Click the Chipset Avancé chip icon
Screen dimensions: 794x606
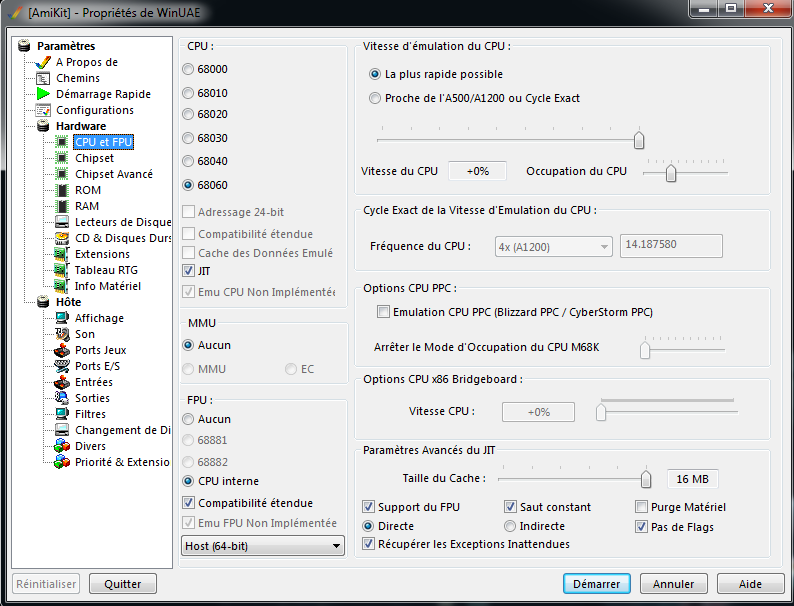pos(62,174)
